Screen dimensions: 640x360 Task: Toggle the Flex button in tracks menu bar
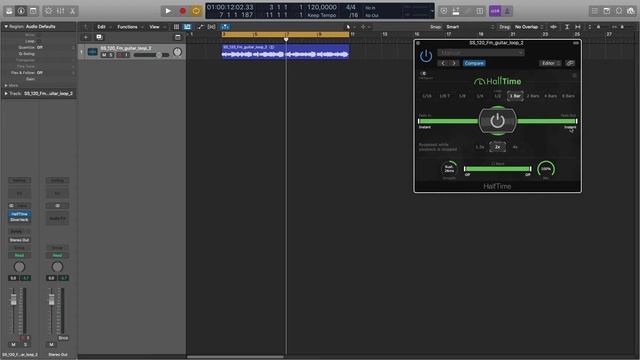point(211,27)
